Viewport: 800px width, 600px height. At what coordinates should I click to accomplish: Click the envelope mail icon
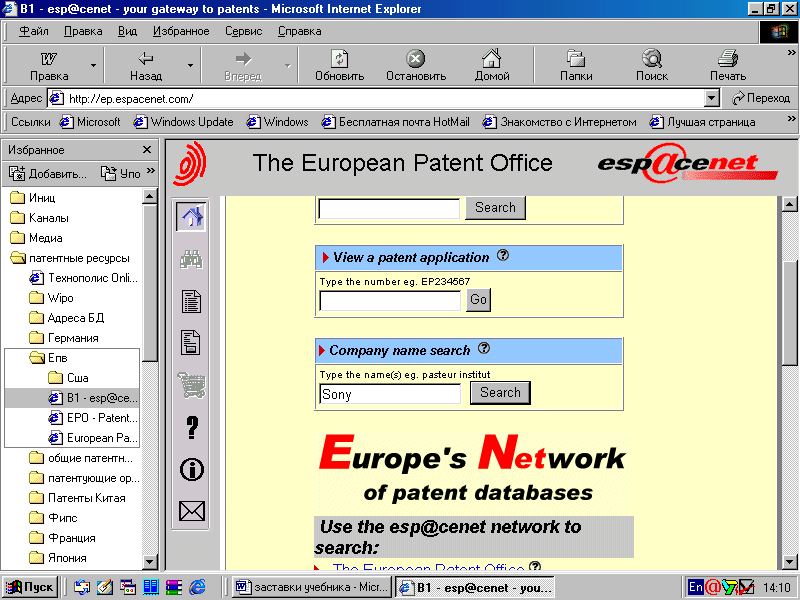192,511
